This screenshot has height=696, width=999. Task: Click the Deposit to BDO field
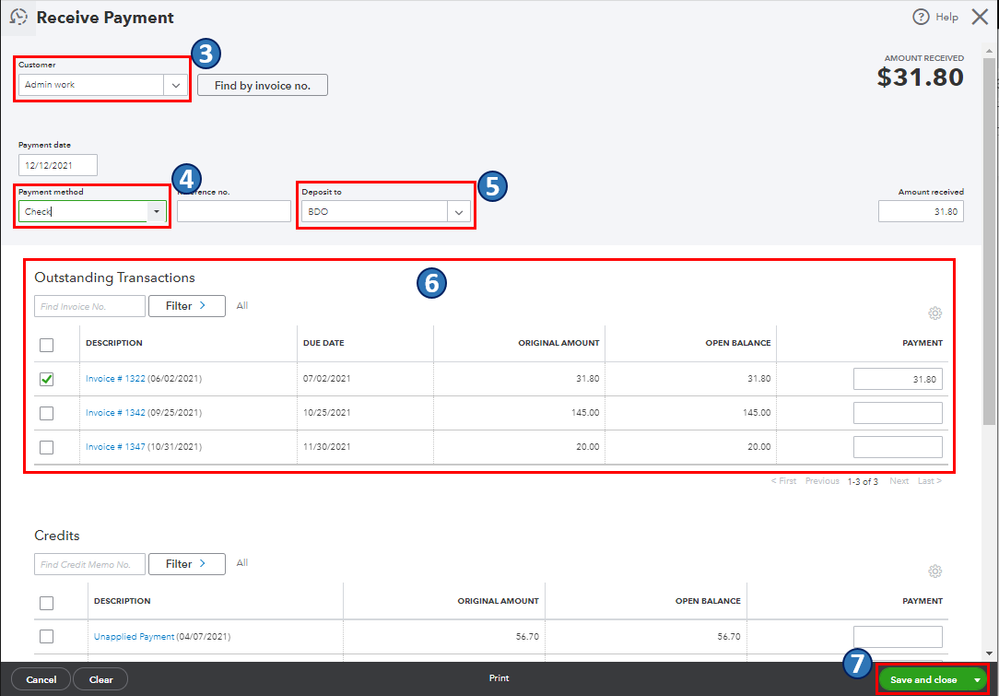point(375,212)
